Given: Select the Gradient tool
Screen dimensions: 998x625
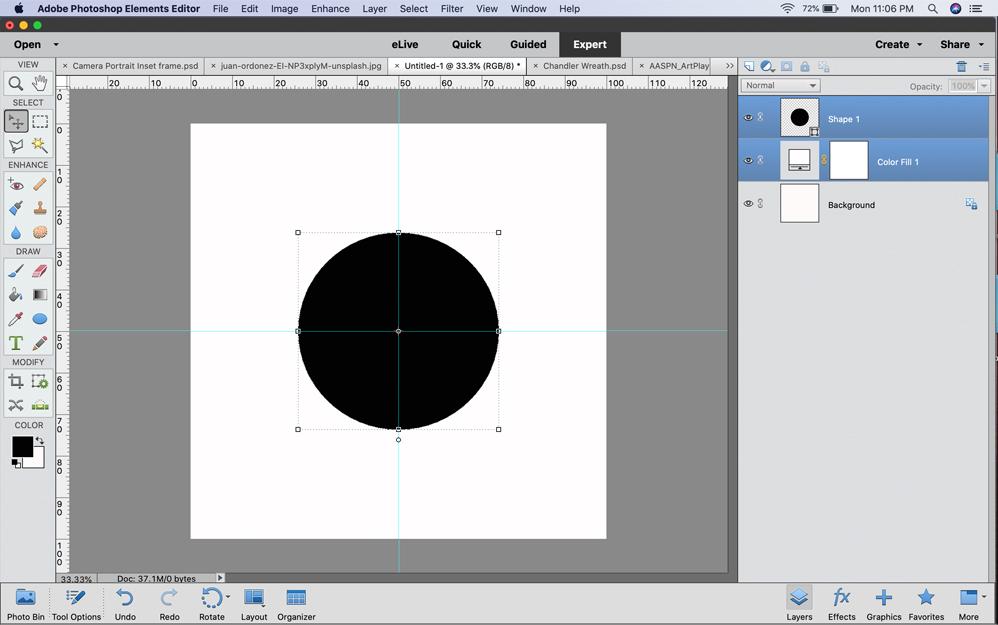Looking at the screenshot, I should click(40, 295).
